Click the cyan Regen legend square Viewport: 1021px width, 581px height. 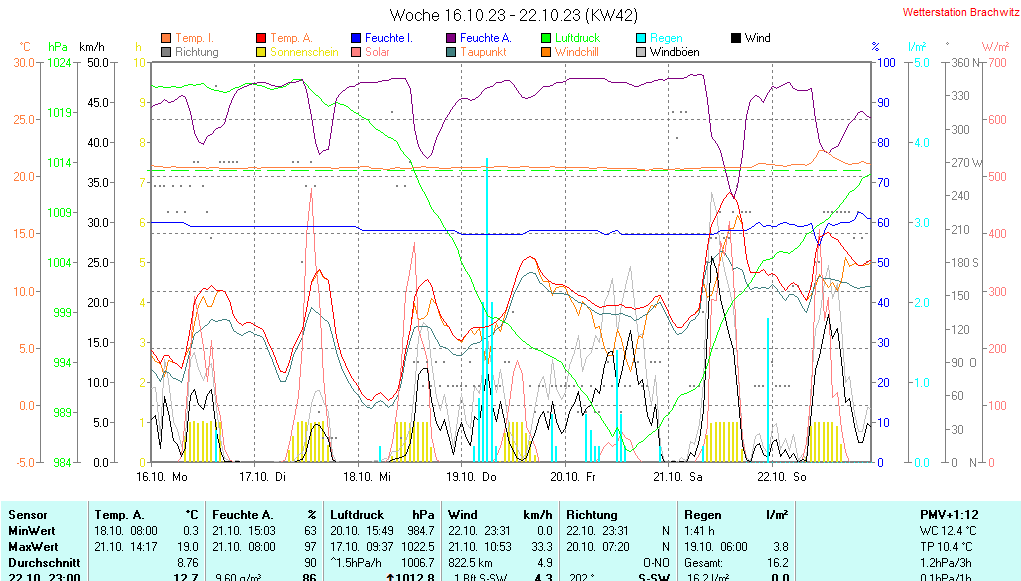[x=641, y=38]
